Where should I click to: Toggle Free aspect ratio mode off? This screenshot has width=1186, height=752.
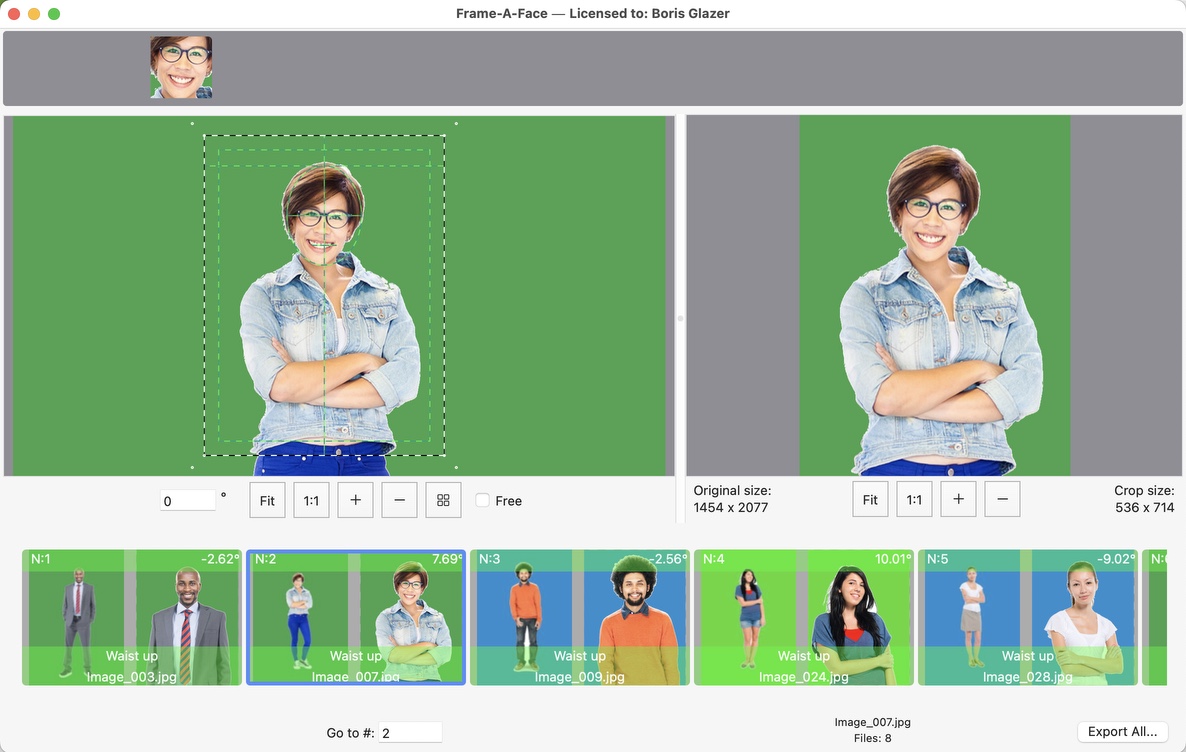(x=482, y=500)
